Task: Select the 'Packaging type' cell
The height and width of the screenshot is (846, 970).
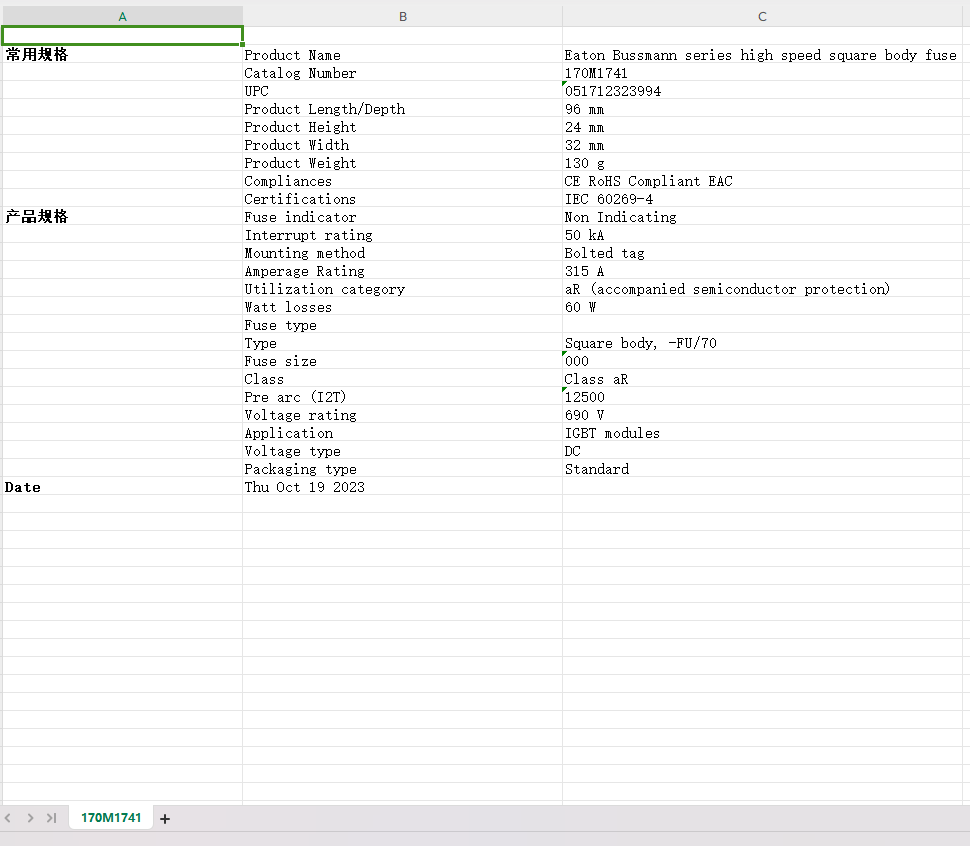Action: coord(403,469)
